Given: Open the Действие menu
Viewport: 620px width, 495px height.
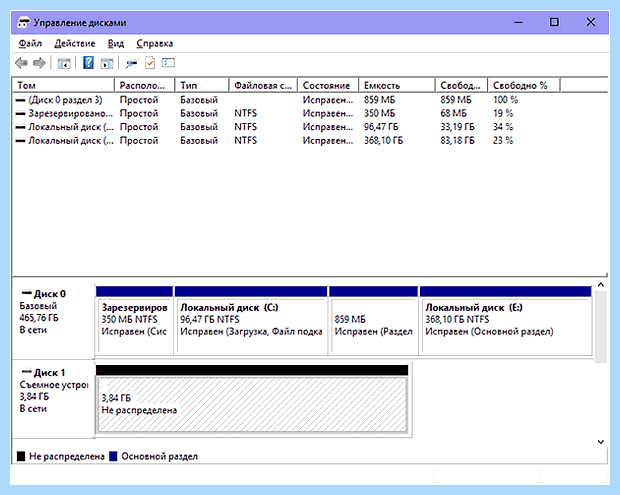Looking at the screenshot, I should point(75,43).
